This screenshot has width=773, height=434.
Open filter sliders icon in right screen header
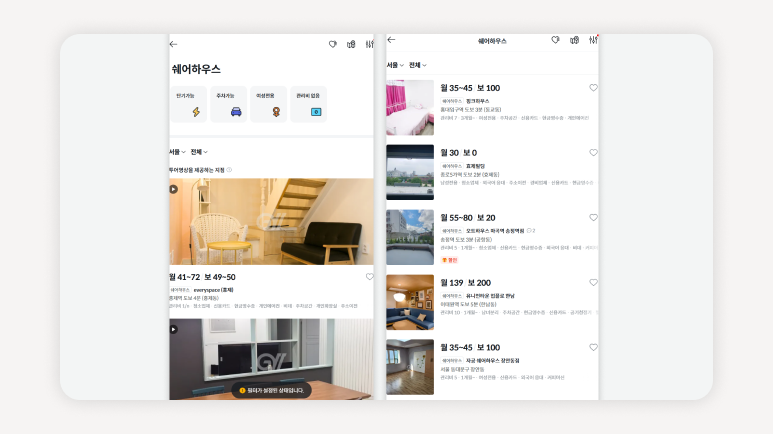pos(593,40)
